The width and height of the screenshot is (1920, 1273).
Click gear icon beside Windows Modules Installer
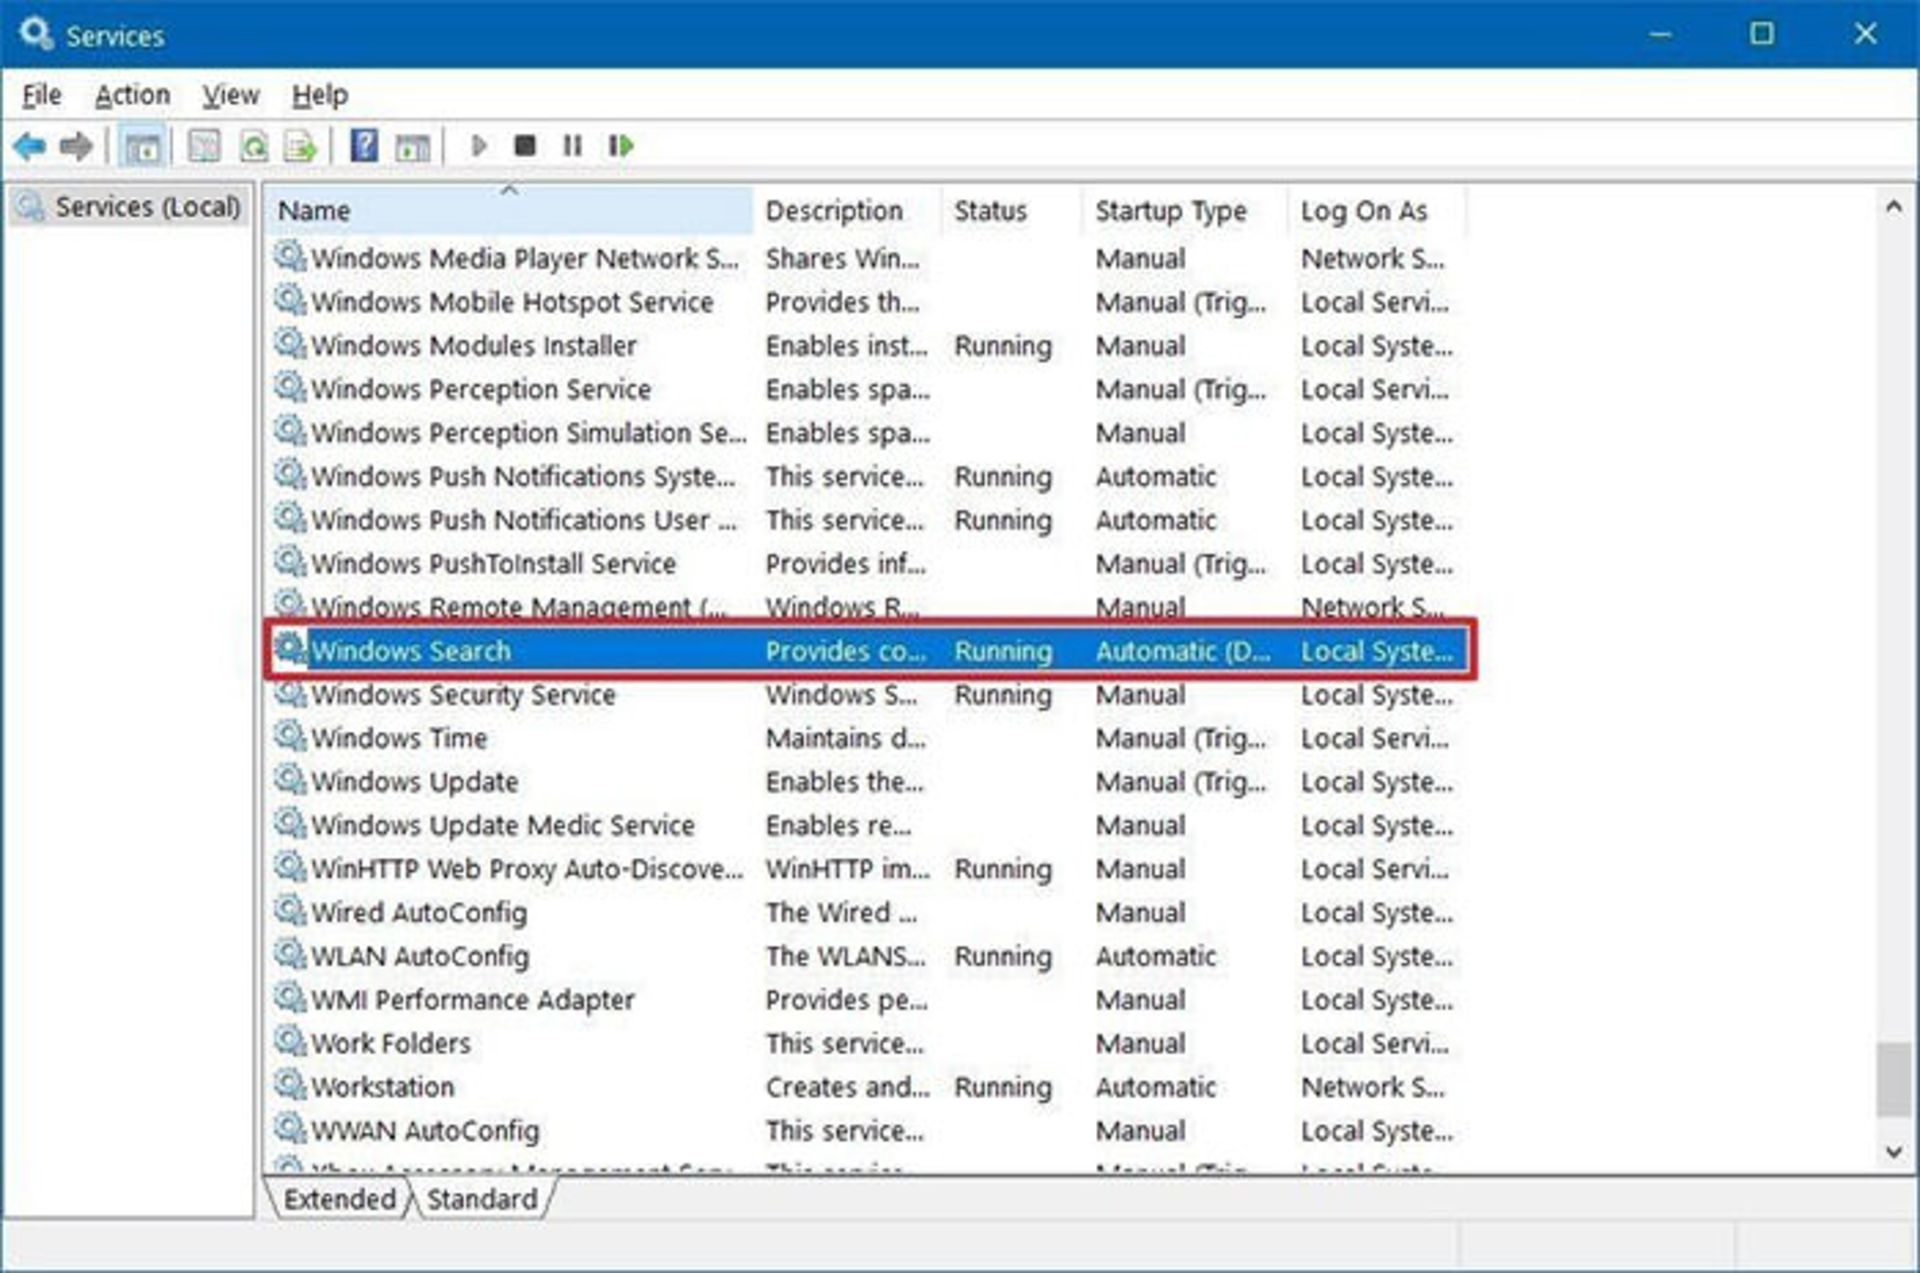pyautogui.click(x=290, y=344)
